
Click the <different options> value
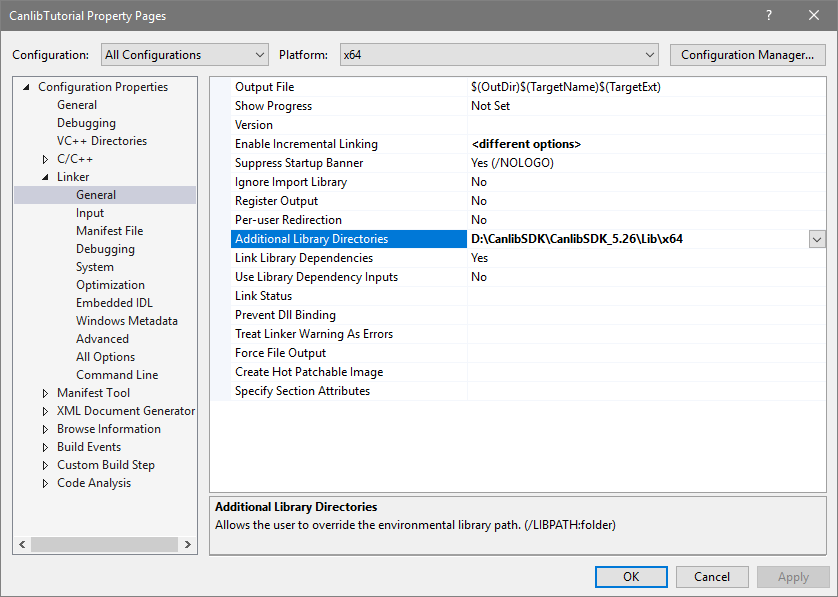coord(526,144)
